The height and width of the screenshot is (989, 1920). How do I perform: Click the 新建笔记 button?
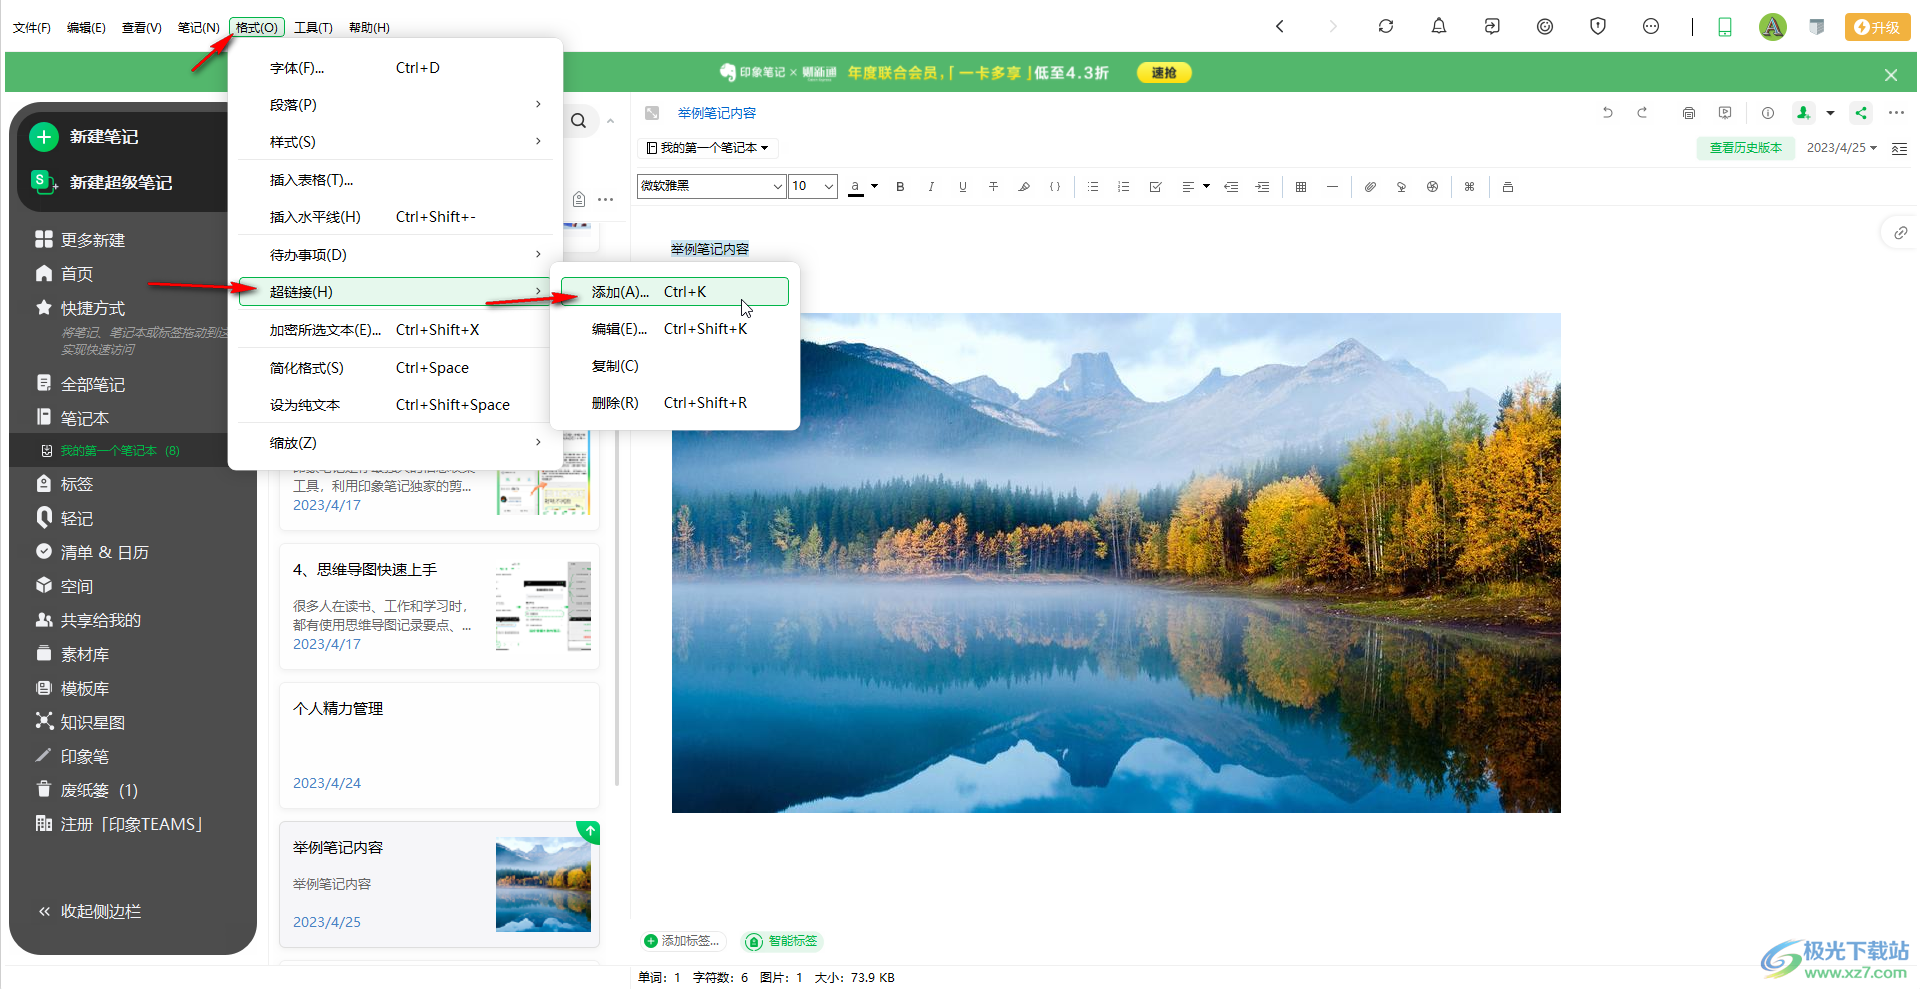pos(85,137)
